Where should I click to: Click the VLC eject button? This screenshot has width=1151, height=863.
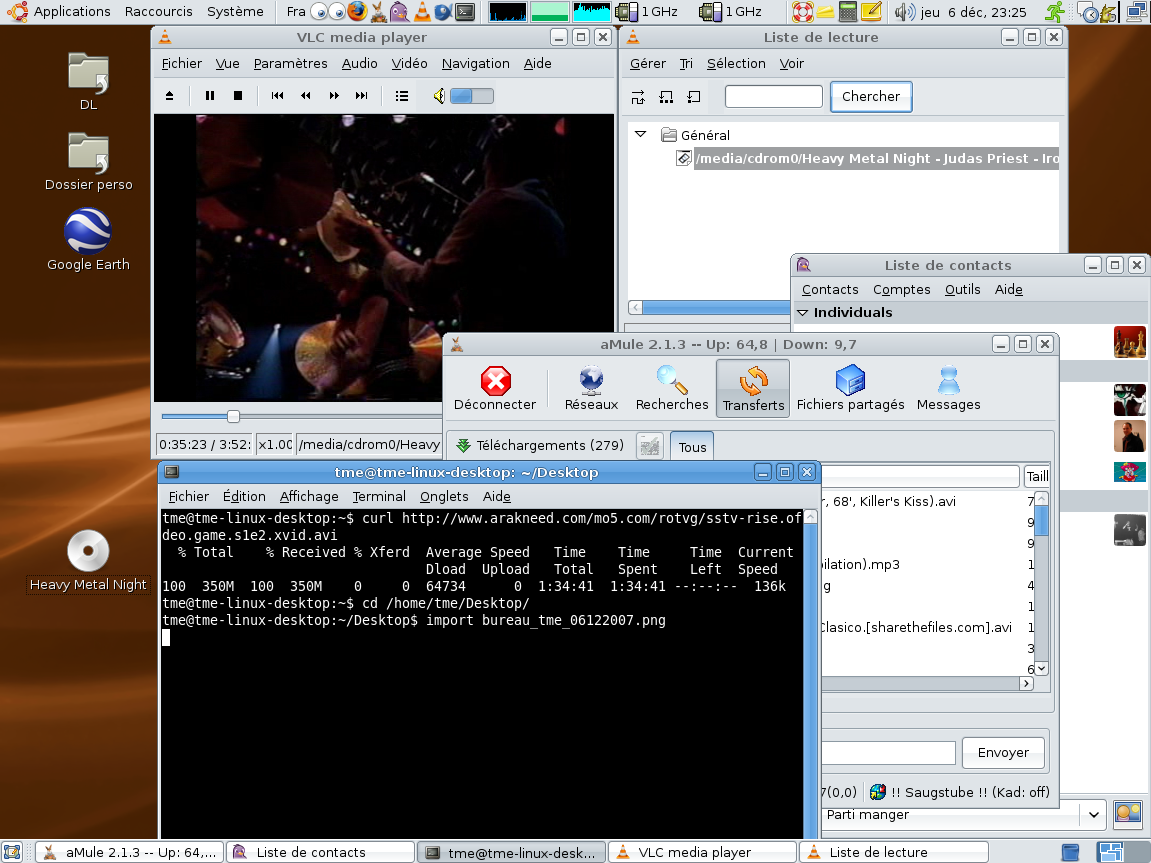click(170, 95)
